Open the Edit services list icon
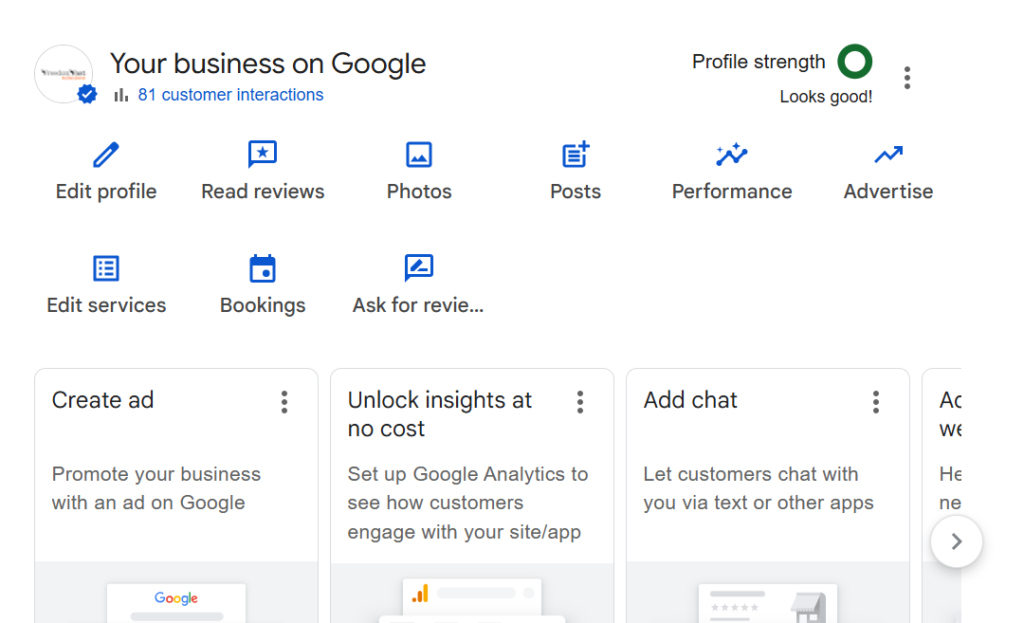Viewport: 1024px width, 623px height. point(106,268)
